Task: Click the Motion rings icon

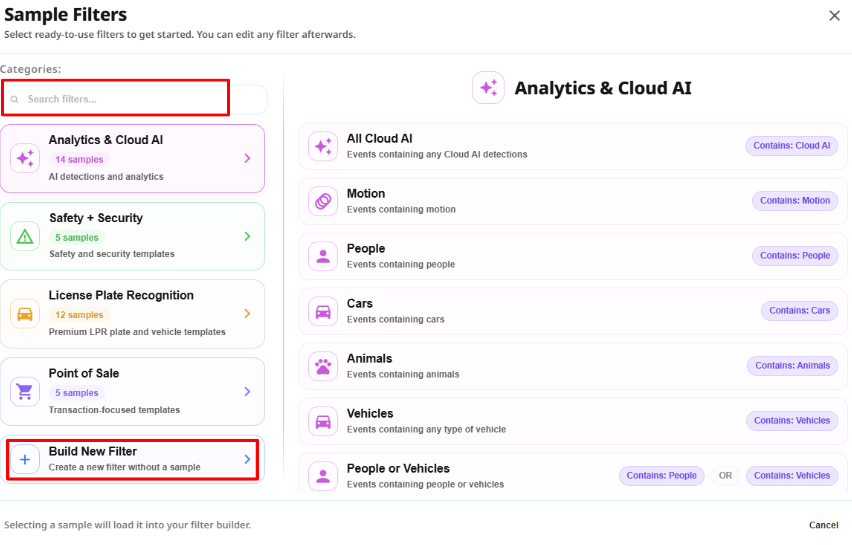Action: (x=323, y=201)
